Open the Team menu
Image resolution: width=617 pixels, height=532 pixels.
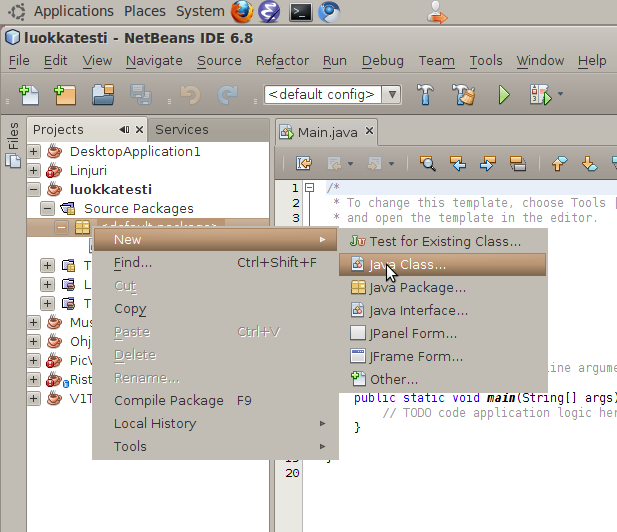coord(436,61)
